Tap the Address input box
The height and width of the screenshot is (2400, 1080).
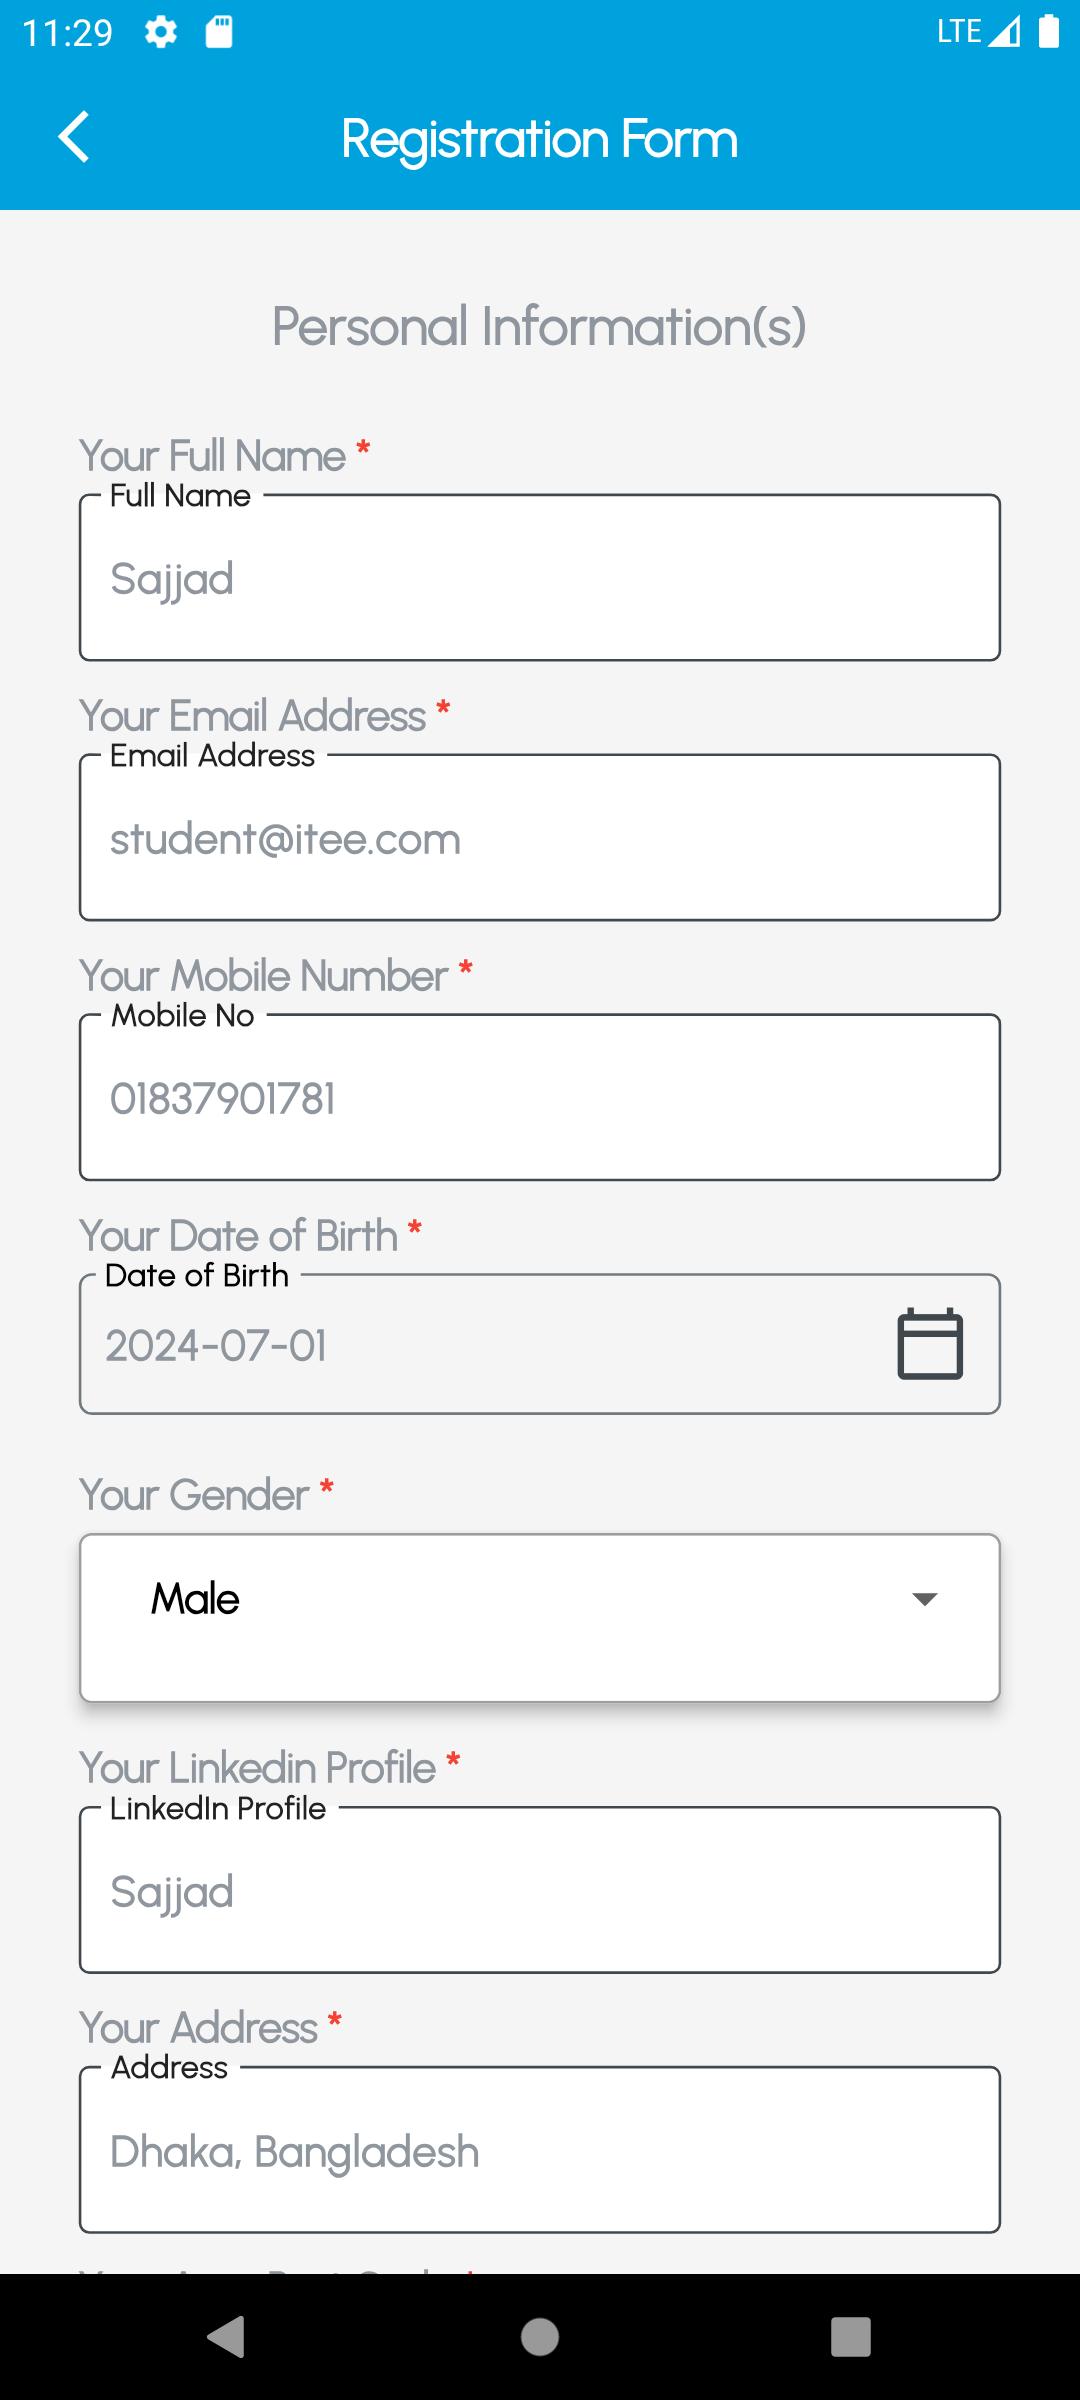(540, 2152)
